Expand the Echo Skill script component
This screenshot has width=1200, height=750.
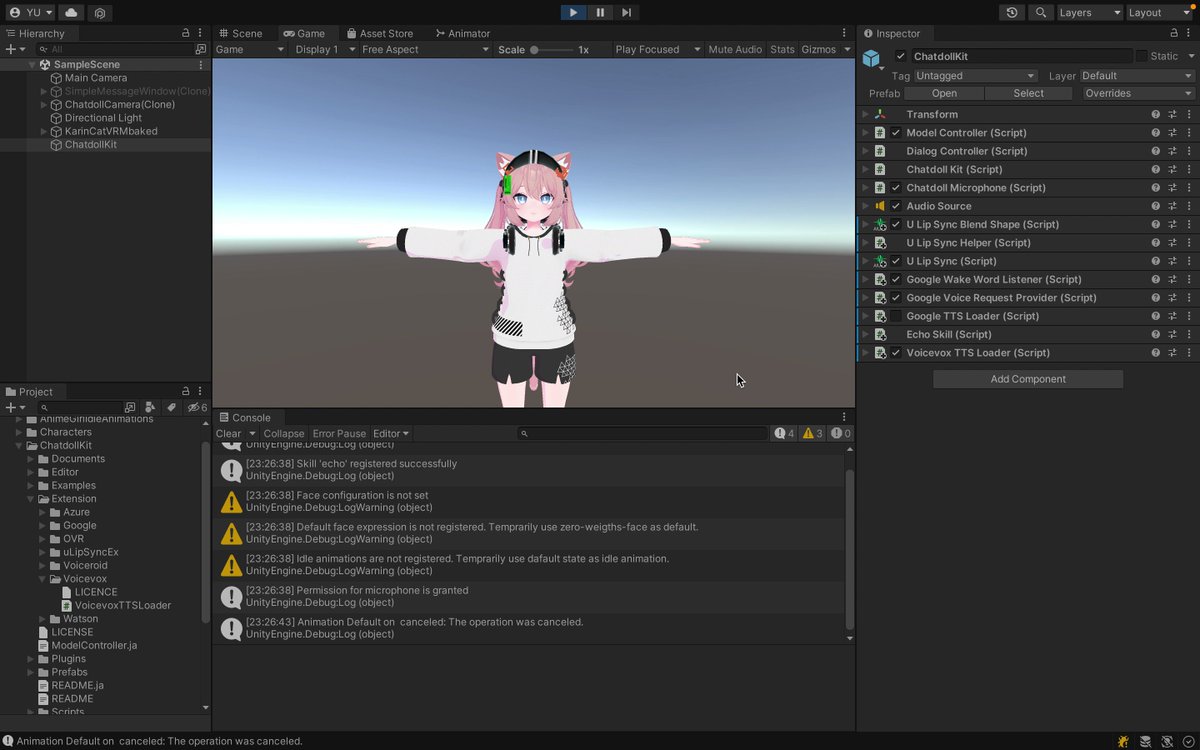[x=866, y=334]
